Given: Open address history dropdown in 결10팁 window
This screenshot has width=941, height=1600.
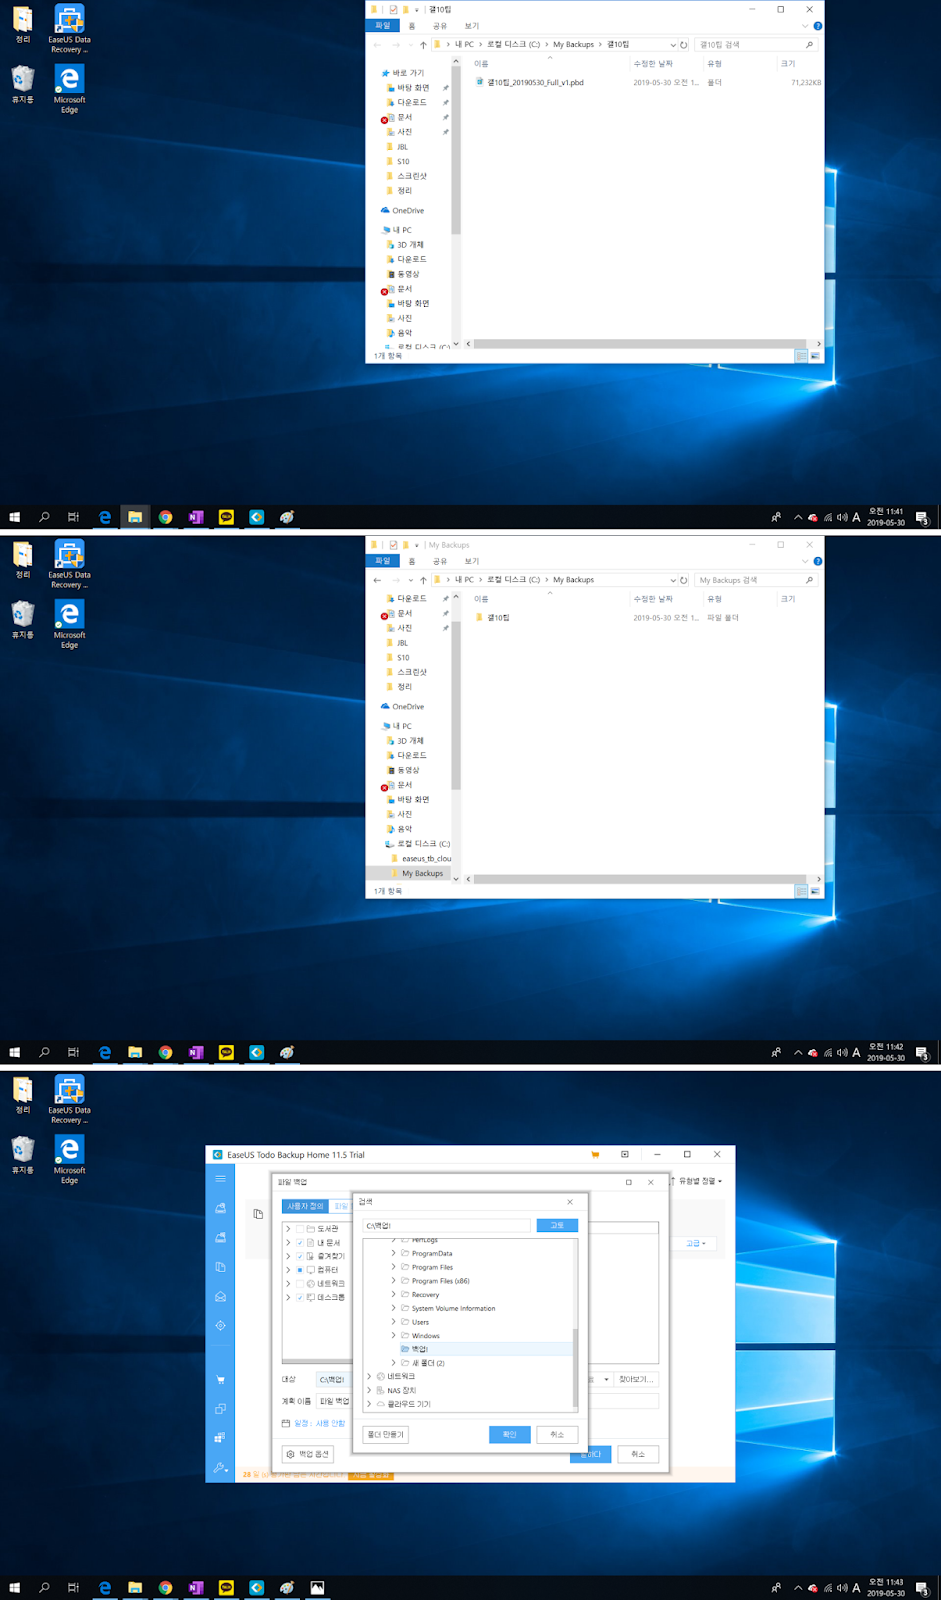Looking at the screenshot, I should (672, 45).
